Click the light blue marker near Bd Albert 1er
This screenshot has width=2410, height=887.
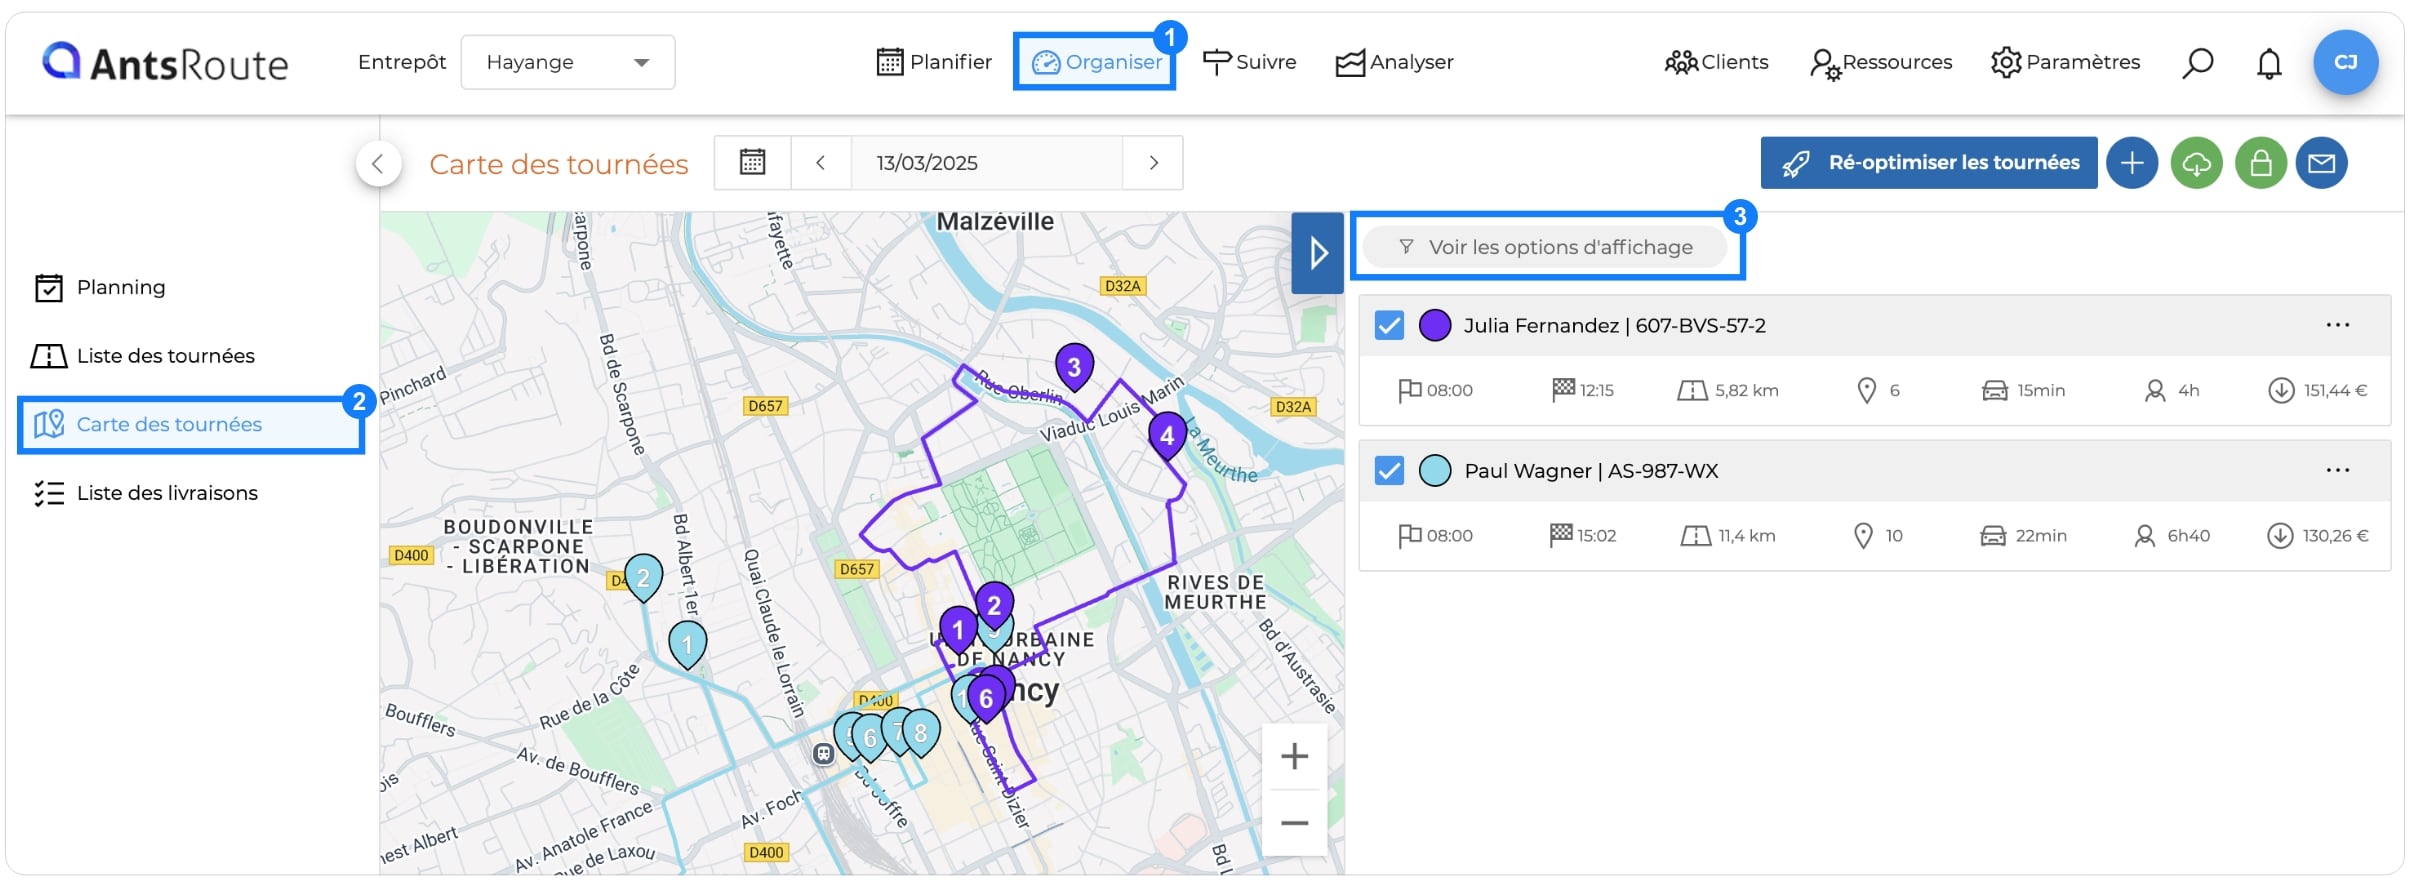tap(687, 645)
